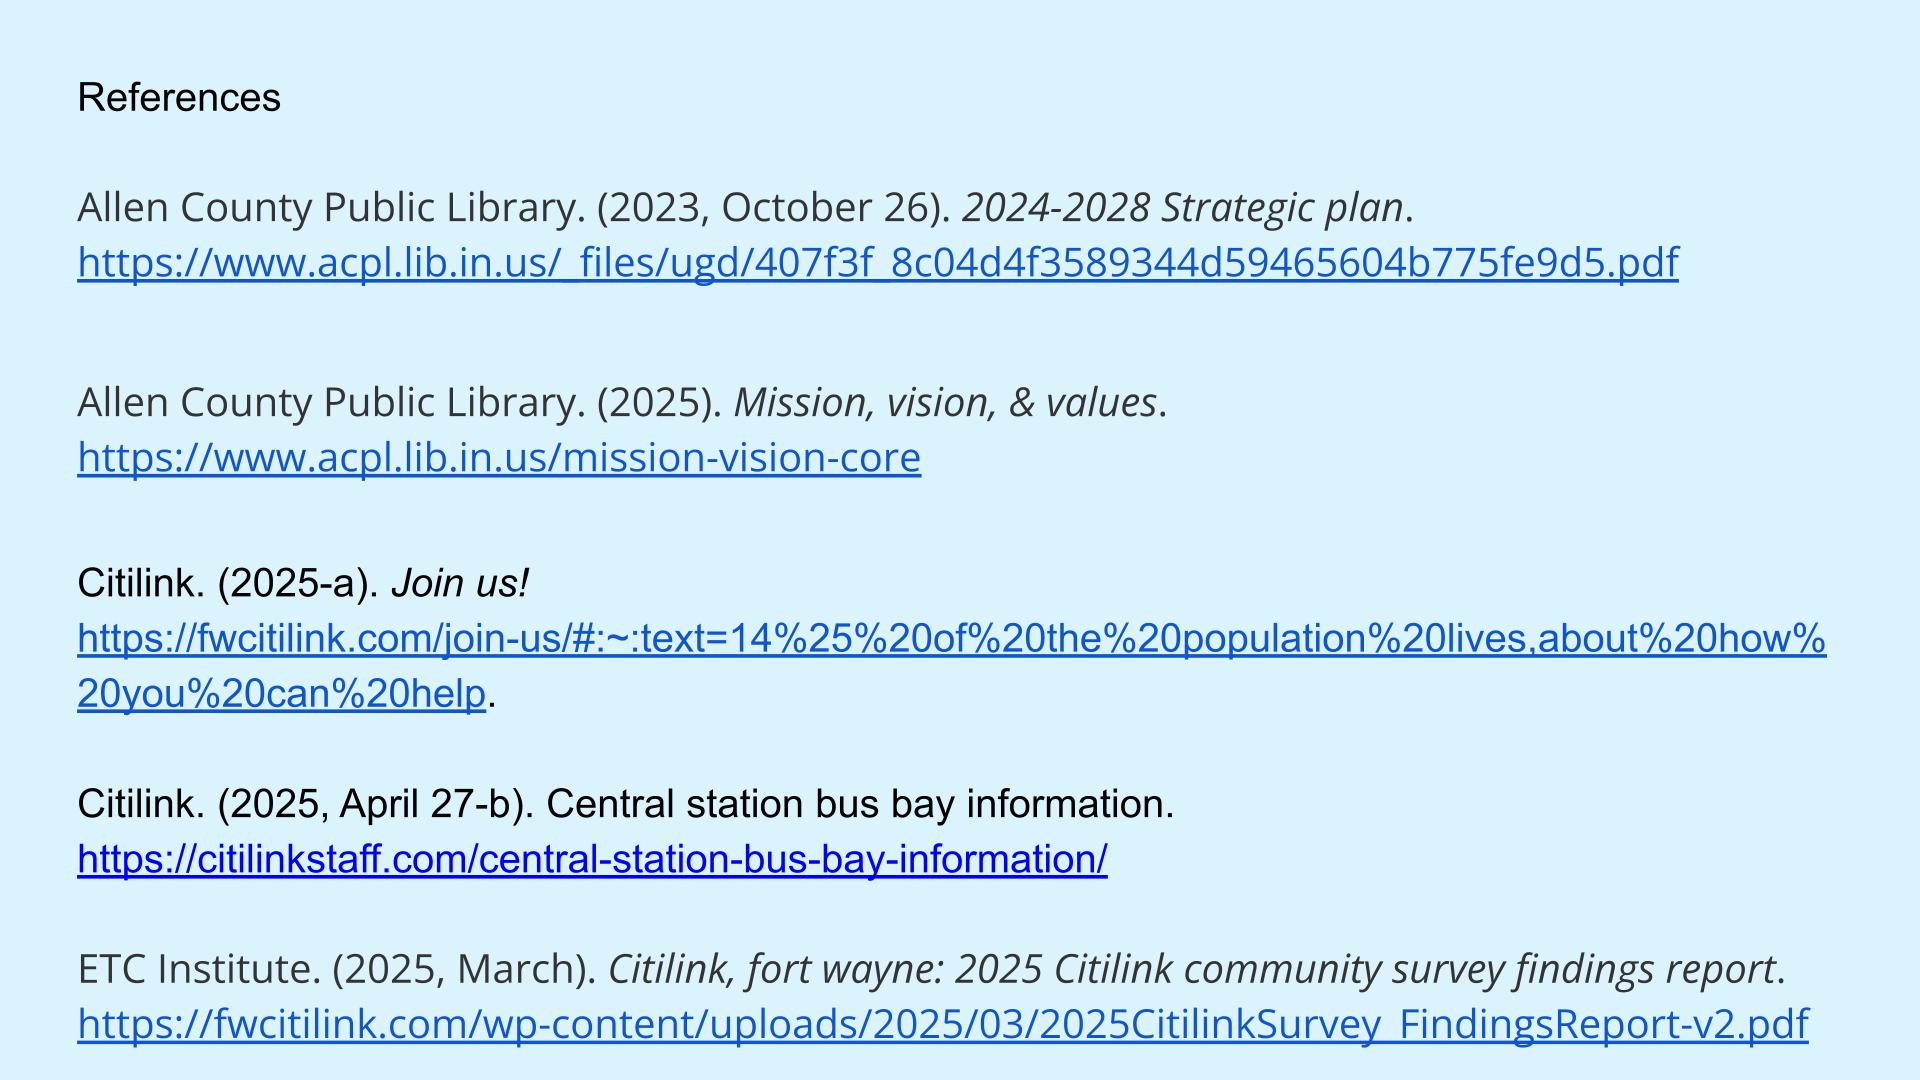Click the "ETC Institute" author name
Image resolution: width=1920 pixels, height=1080 pixels.
[x=199, y=969]
